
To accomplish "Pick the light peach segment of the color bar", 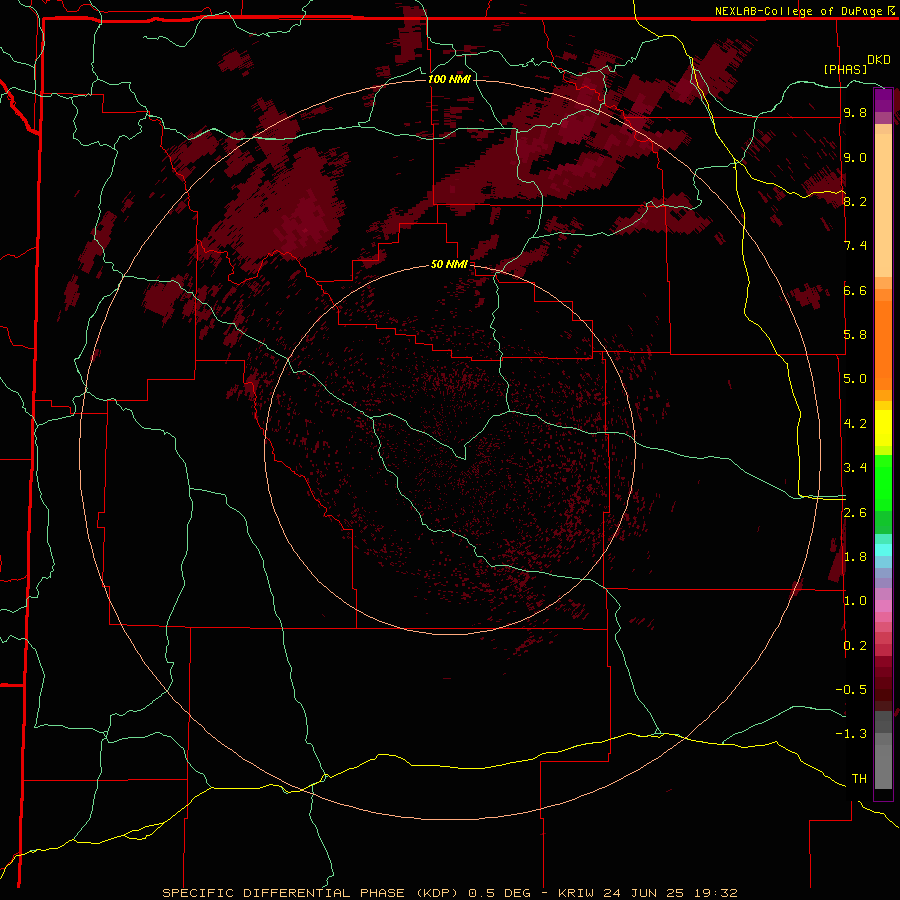I will (x=883, y=207).
